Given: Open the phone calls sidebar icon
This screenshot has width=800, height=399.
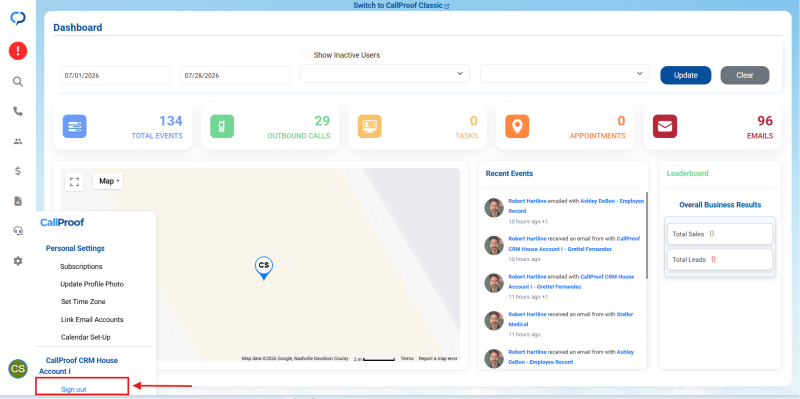Looking at the screenshot, I should [18, 111].
